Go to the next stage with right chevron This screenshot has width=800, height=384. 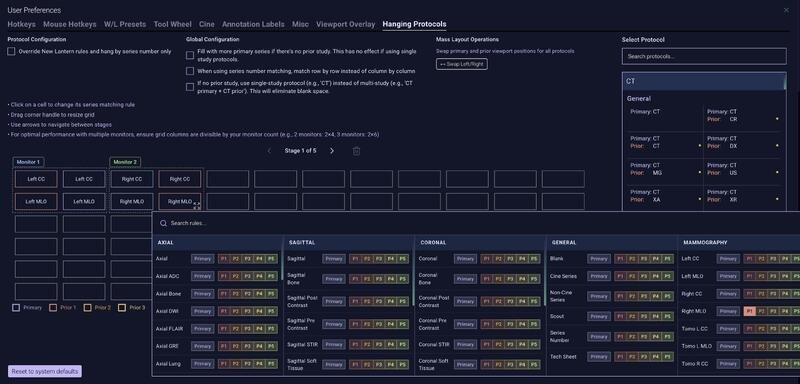332,151
